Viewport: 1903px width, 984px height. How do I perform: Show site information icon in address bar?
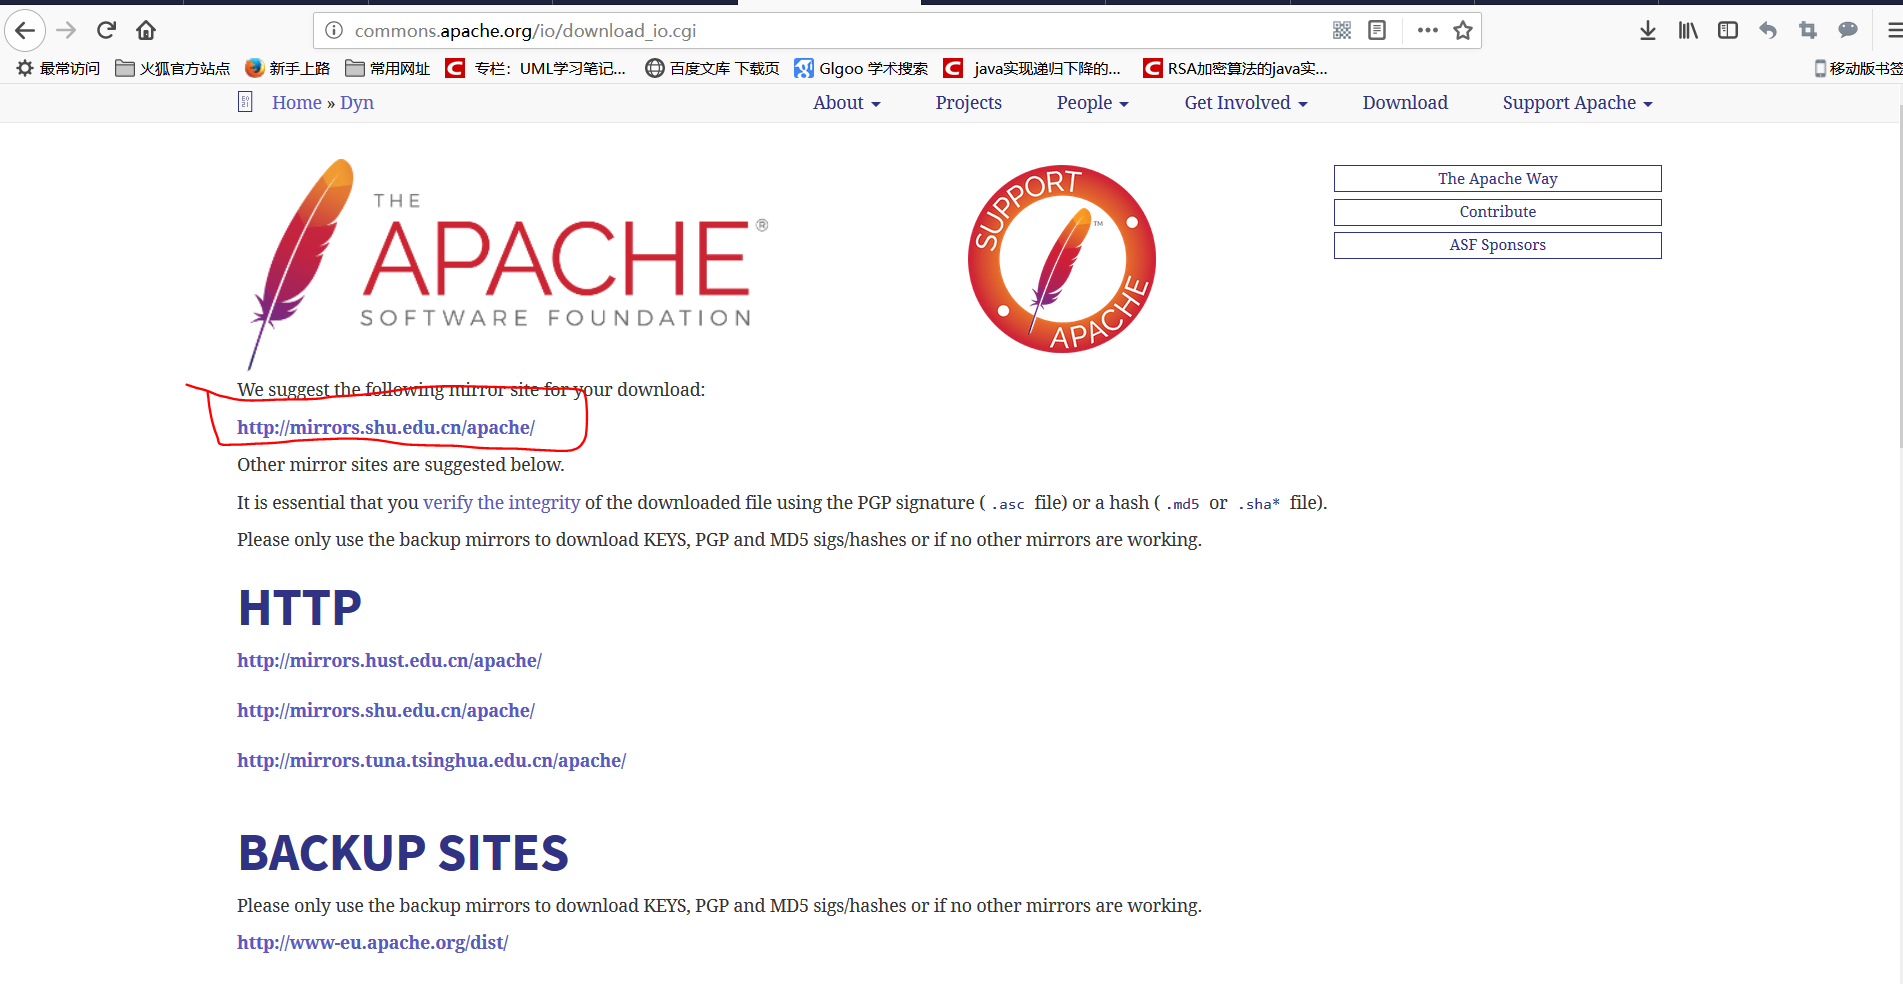pos(334,30)
